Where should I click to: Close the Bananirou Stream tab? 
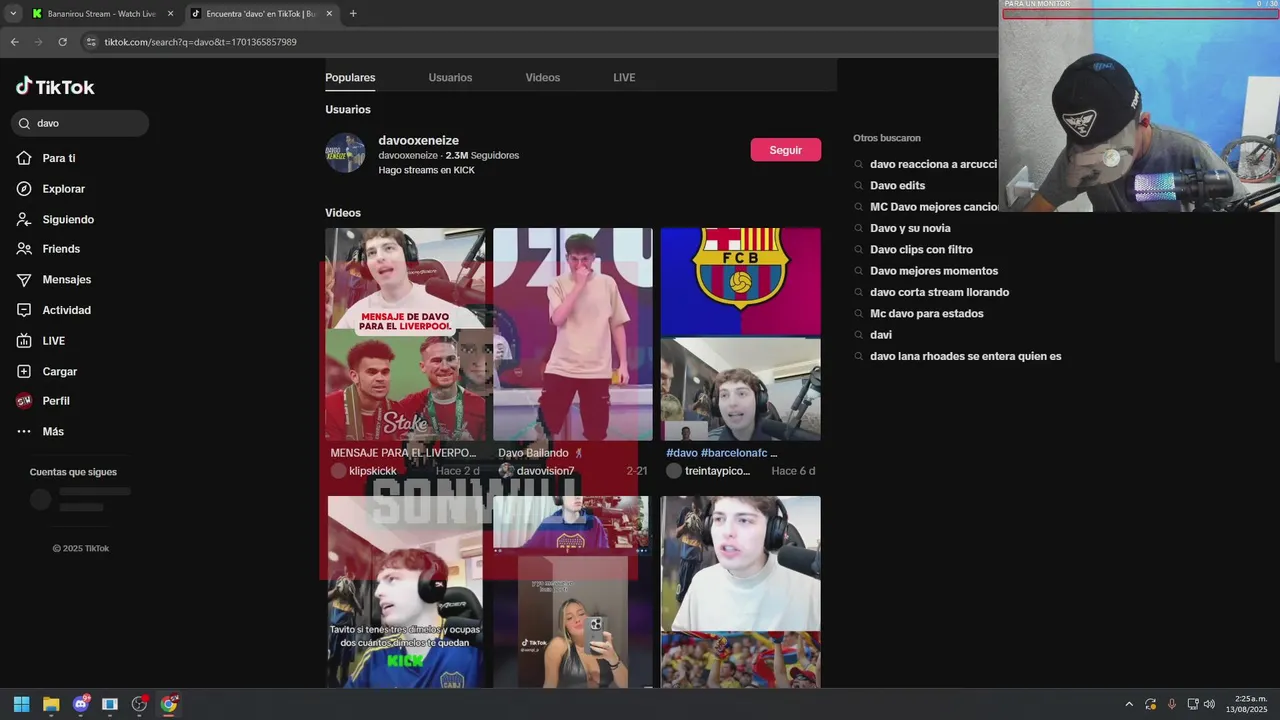click(170, 14)
